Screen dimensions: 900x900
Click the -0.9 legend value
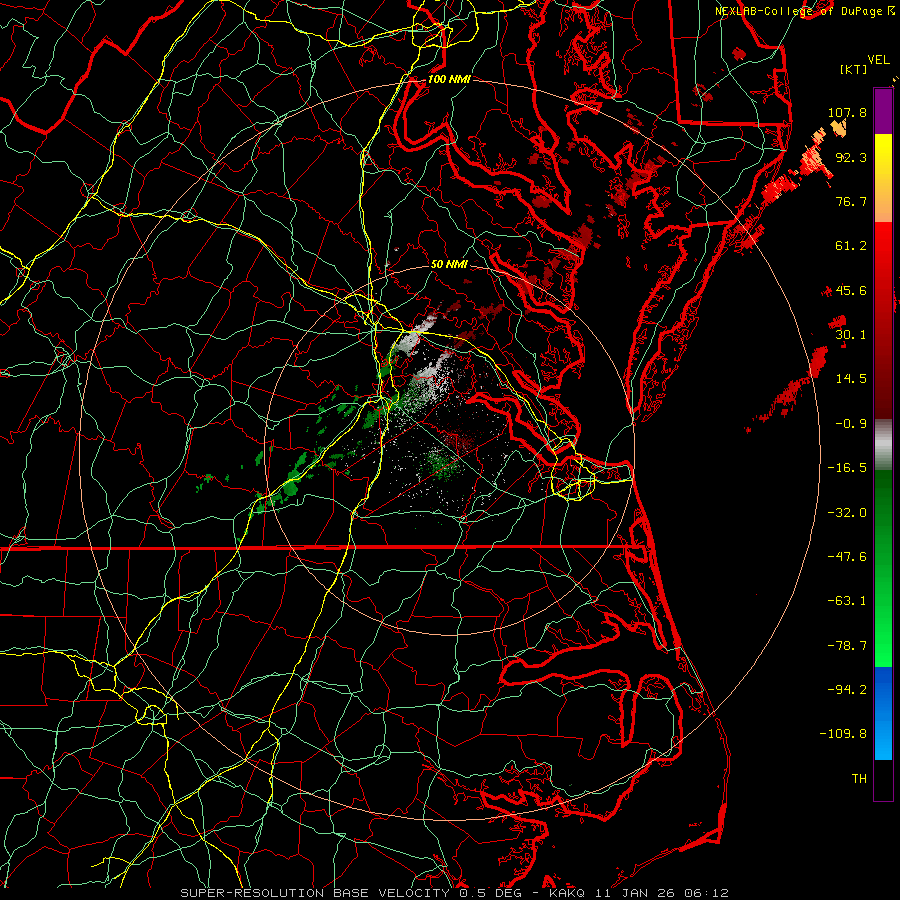851,424
